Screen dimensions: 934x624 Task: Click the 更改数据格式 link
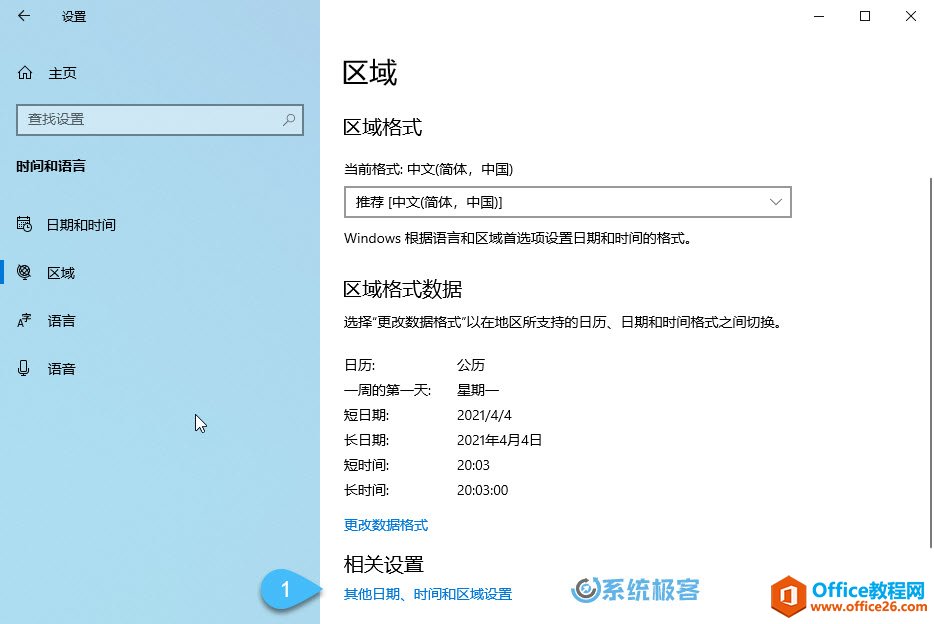pyautogui.click(x=386, y=525)
